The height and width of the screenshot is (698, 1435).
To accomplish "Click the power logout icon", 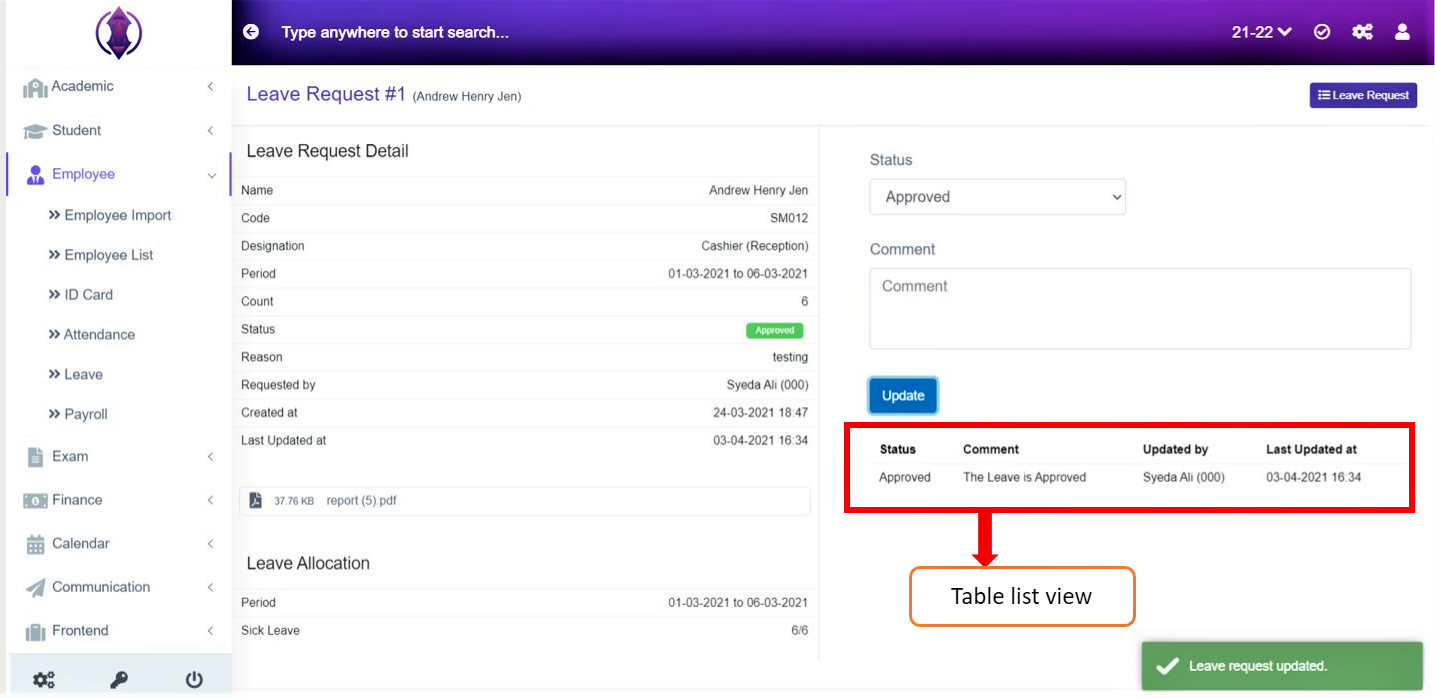I will point(194,680).
